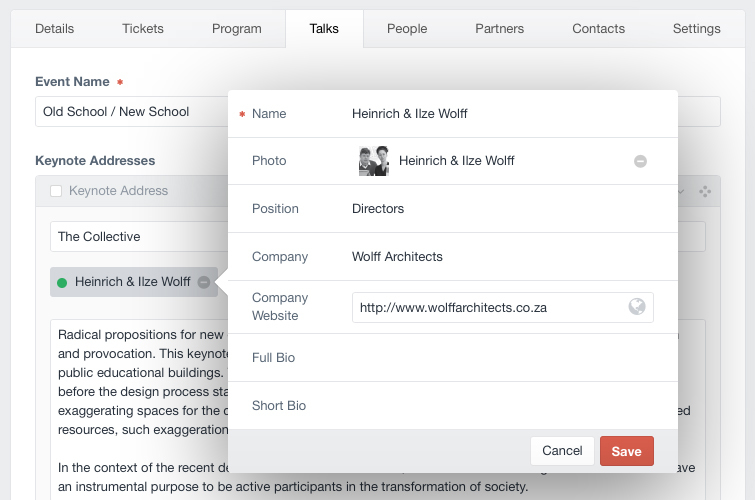
Task: Tick the Keynote Address checkbox
Action: [57, 191]
